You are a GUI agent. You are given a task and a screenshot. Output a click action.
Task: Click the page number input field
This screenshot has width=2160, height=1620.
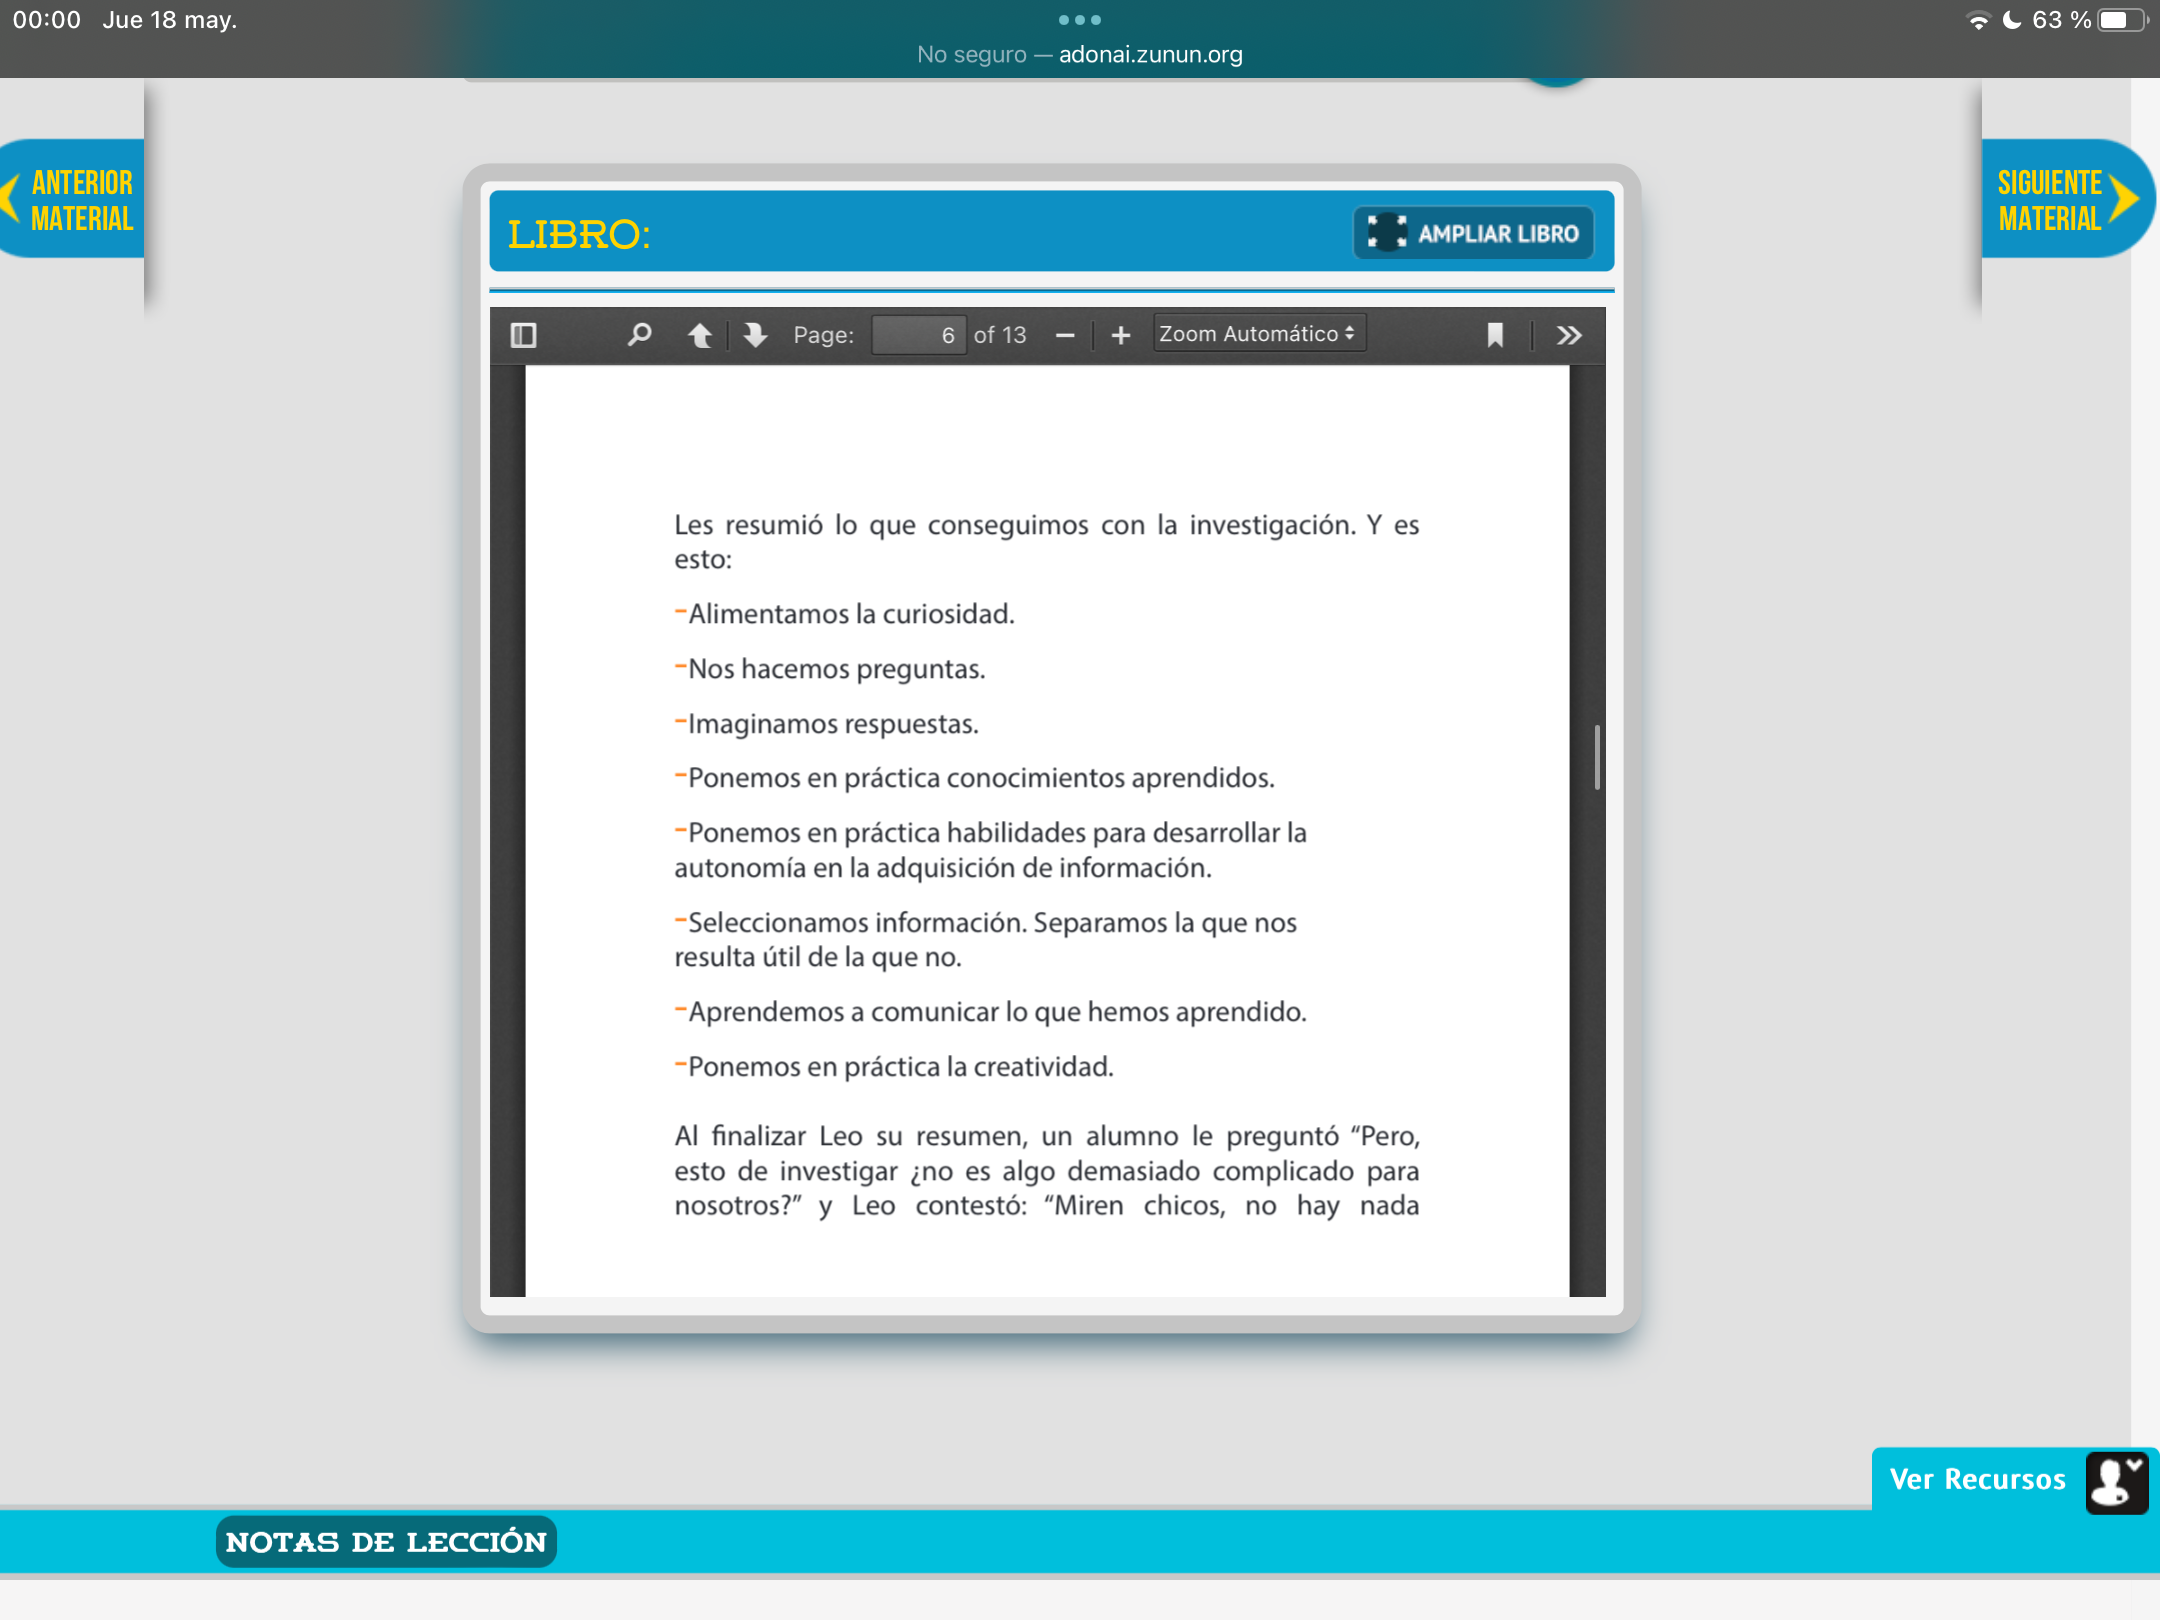click(x=918, y=335)
